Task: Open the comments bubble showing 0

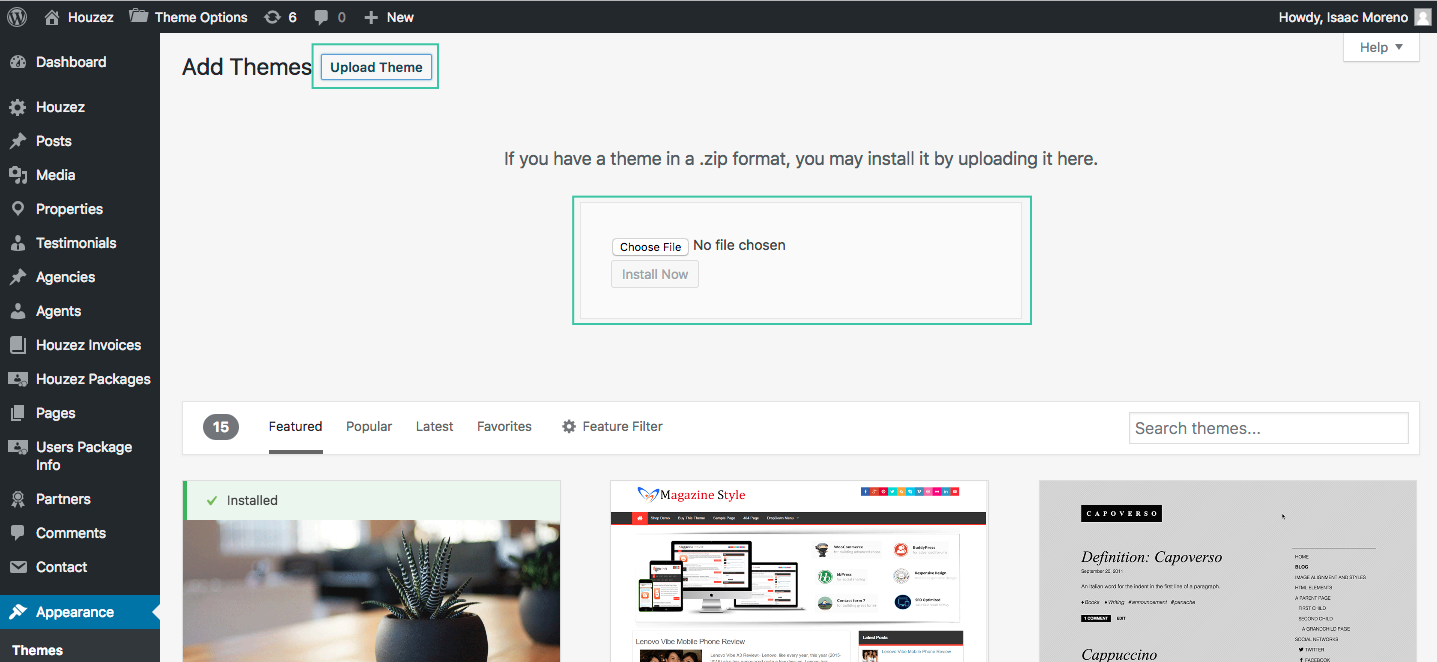Action: [x=330, y=17]
